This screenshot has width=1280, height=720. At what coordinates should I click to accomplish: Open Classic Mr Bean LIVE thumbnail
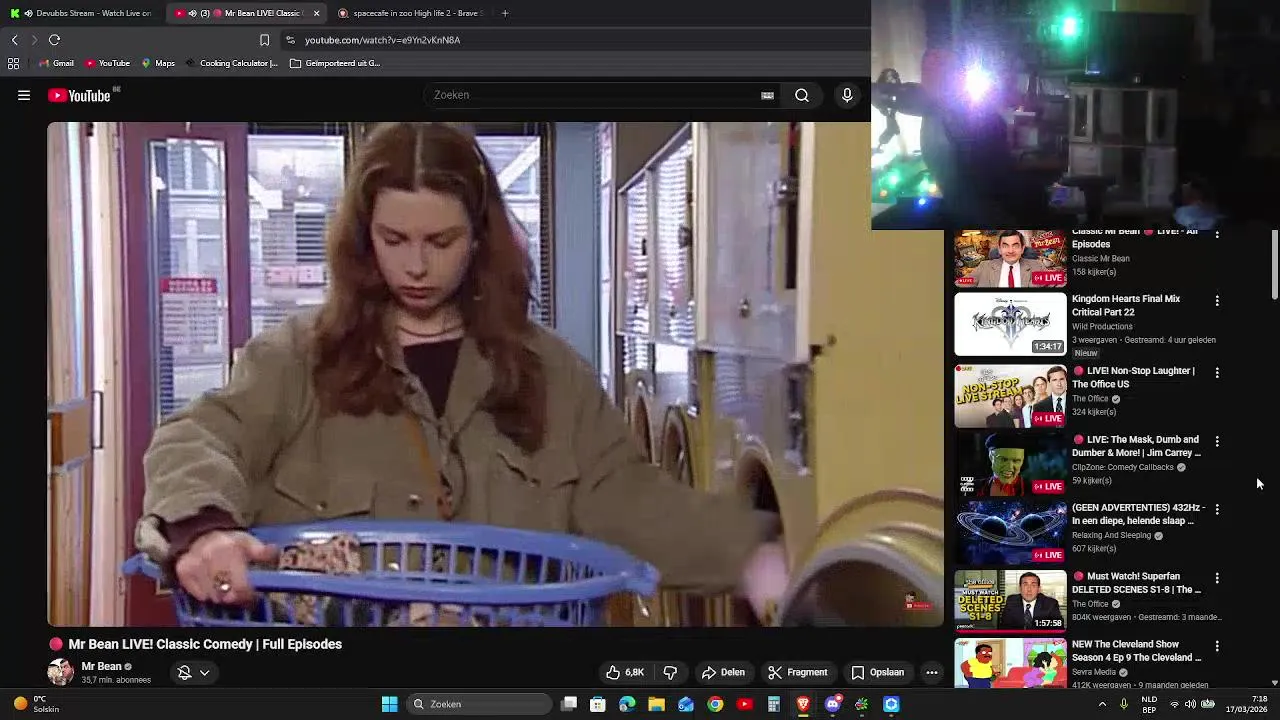[x=1010, y=258]
